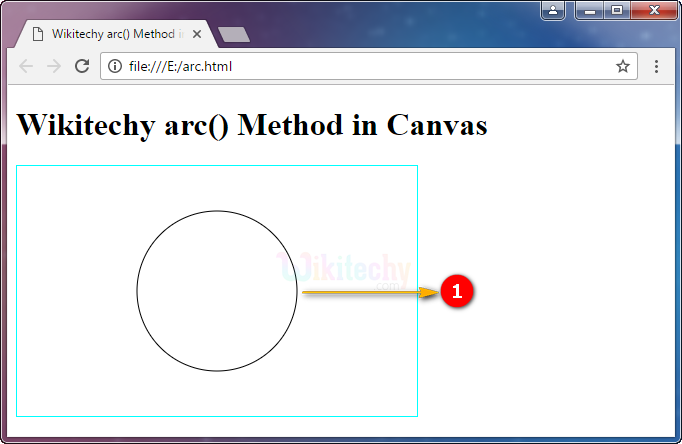Close the Chrome window
682x444 pixels.
[x=651, y=10]
